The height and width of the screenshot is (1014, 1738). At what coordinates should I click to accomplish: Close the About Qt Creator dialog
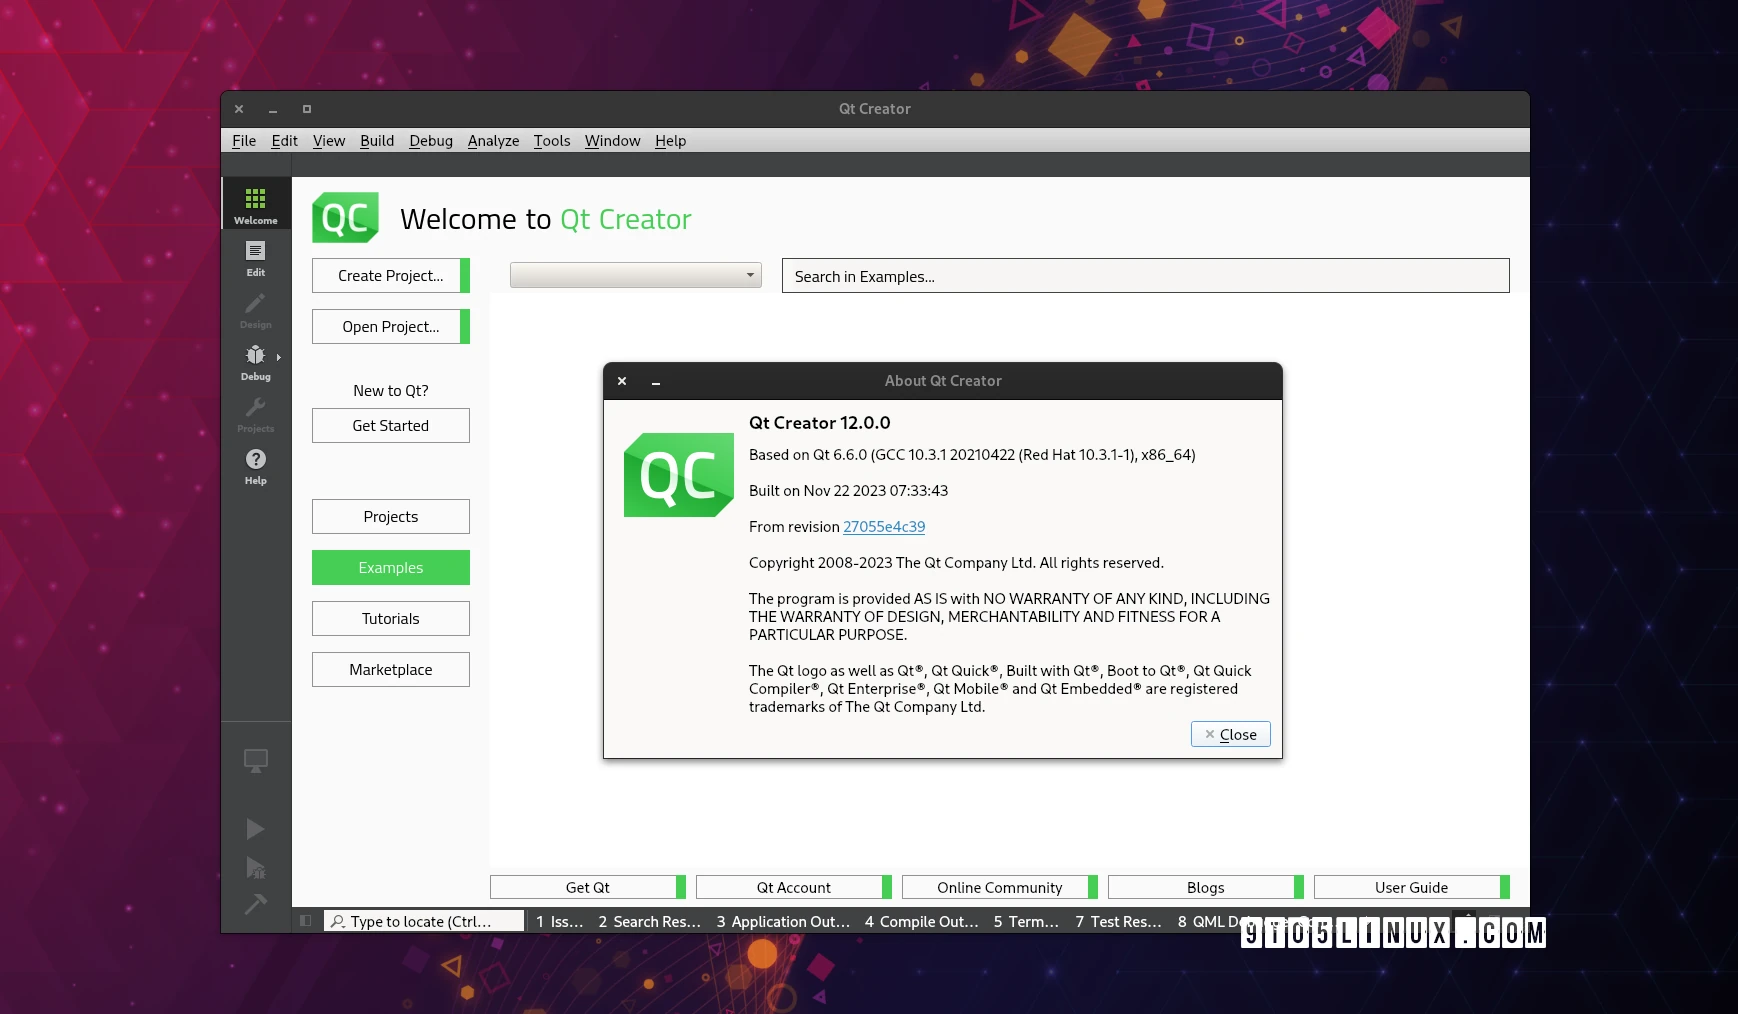pyautogui.click(x=1230, y=734)
